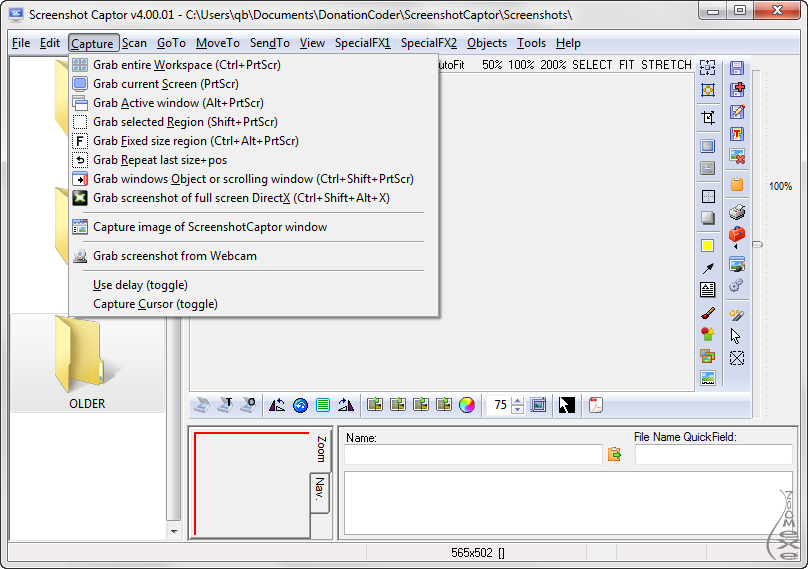Select the text box object tool
The width and height of the screenshot is (808, 569).
coord(708,290)
